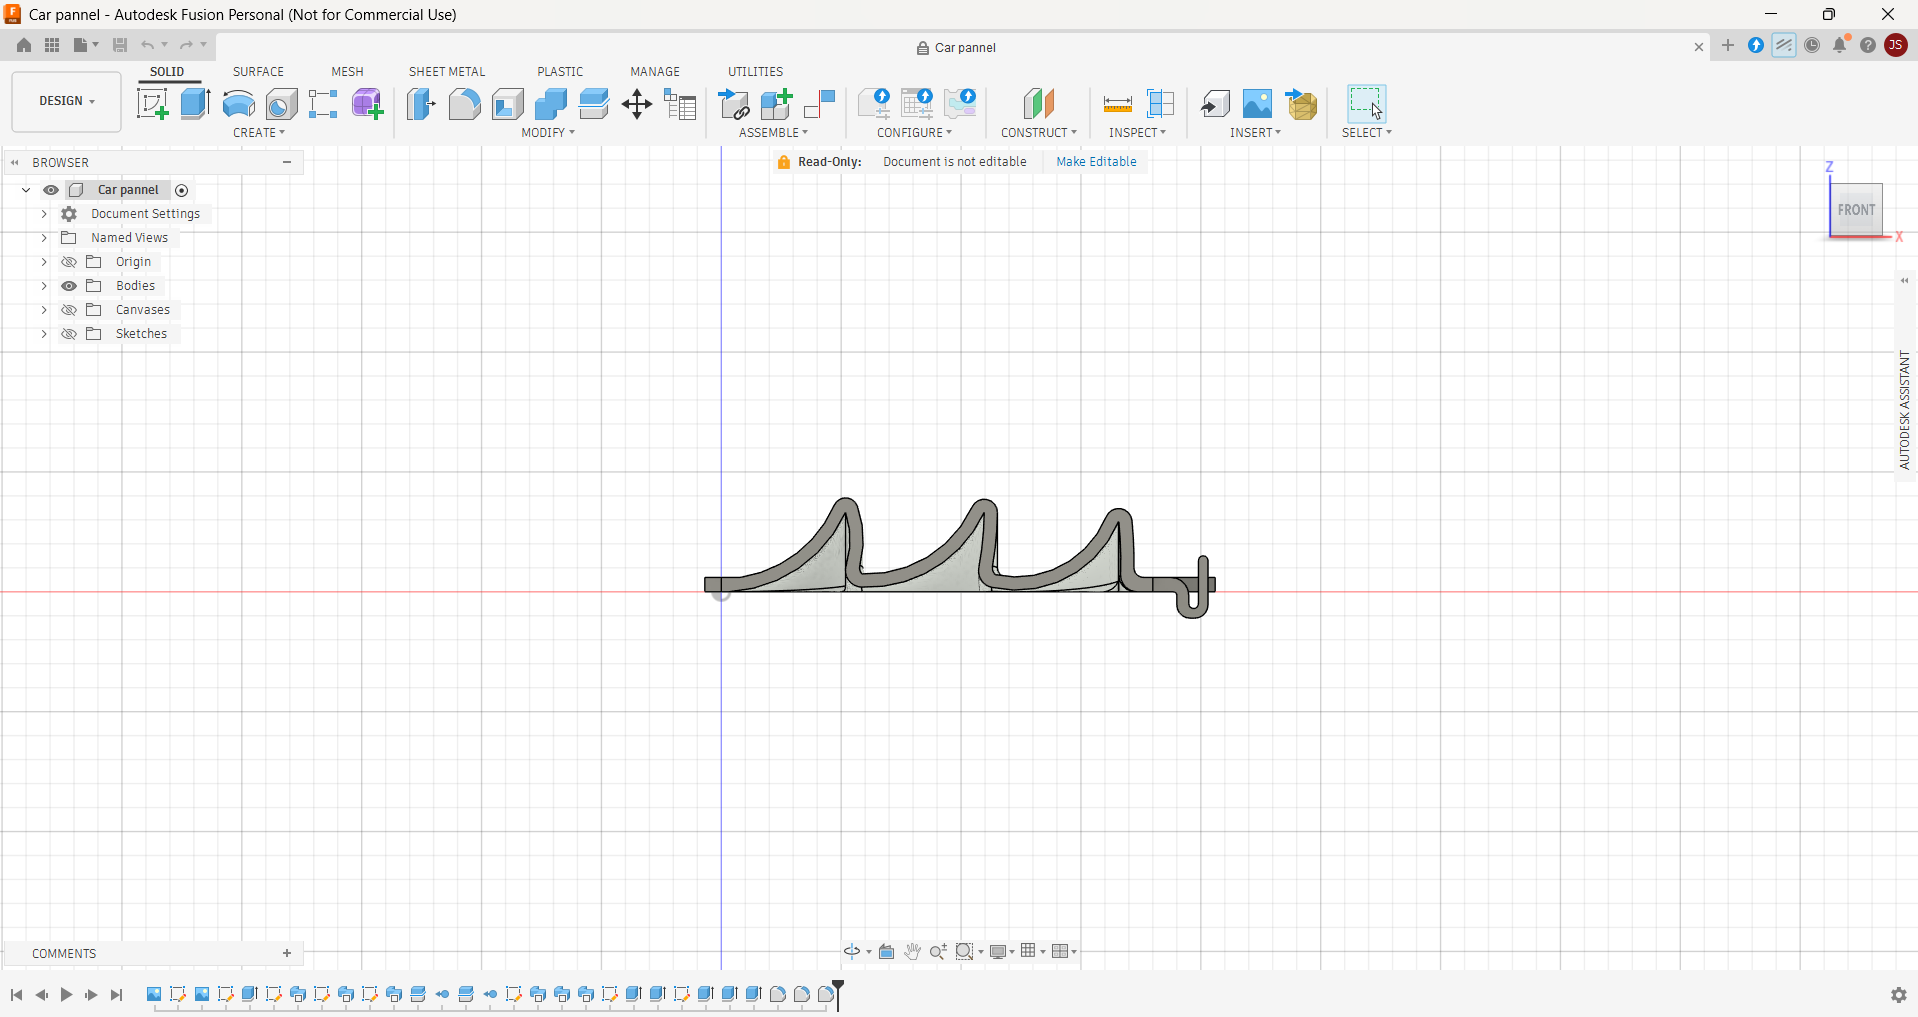Switch to the MANAGE tab
This screenshot has height=1017, width=1918.
[x=655, y=72]
